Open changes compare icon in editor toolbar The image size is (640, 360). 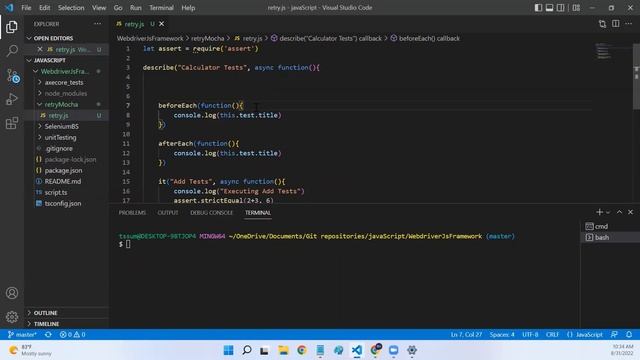click(602, 24)
